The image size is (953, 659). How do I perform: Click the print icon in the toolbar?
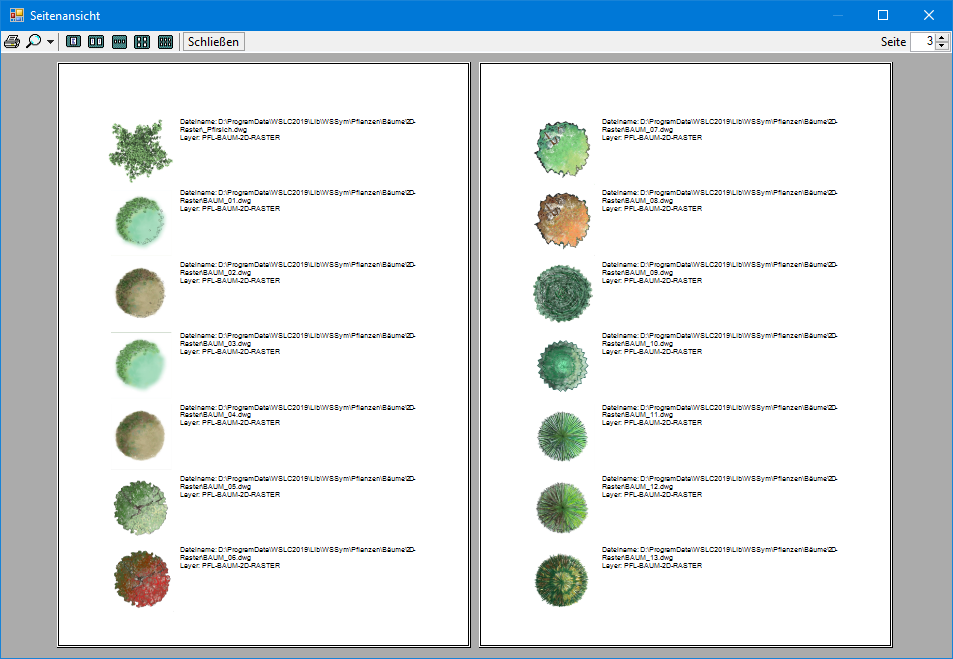(x=12, y=42)
